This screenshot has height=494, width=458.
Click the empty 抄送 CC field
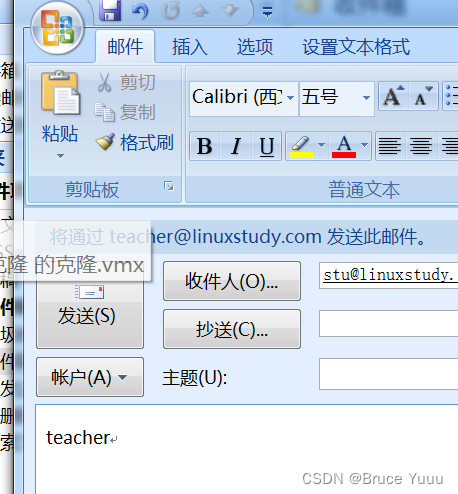click(x=388, y=323)
